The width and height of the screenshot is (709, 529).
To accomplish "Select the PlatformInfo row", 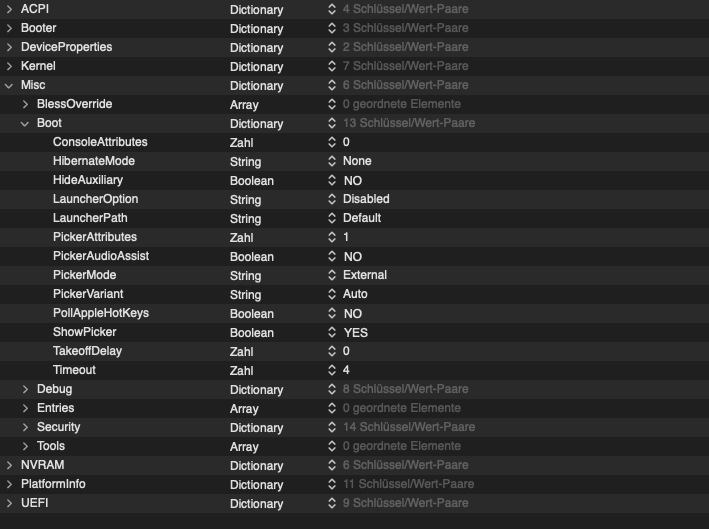I will (x=53, y=484).
